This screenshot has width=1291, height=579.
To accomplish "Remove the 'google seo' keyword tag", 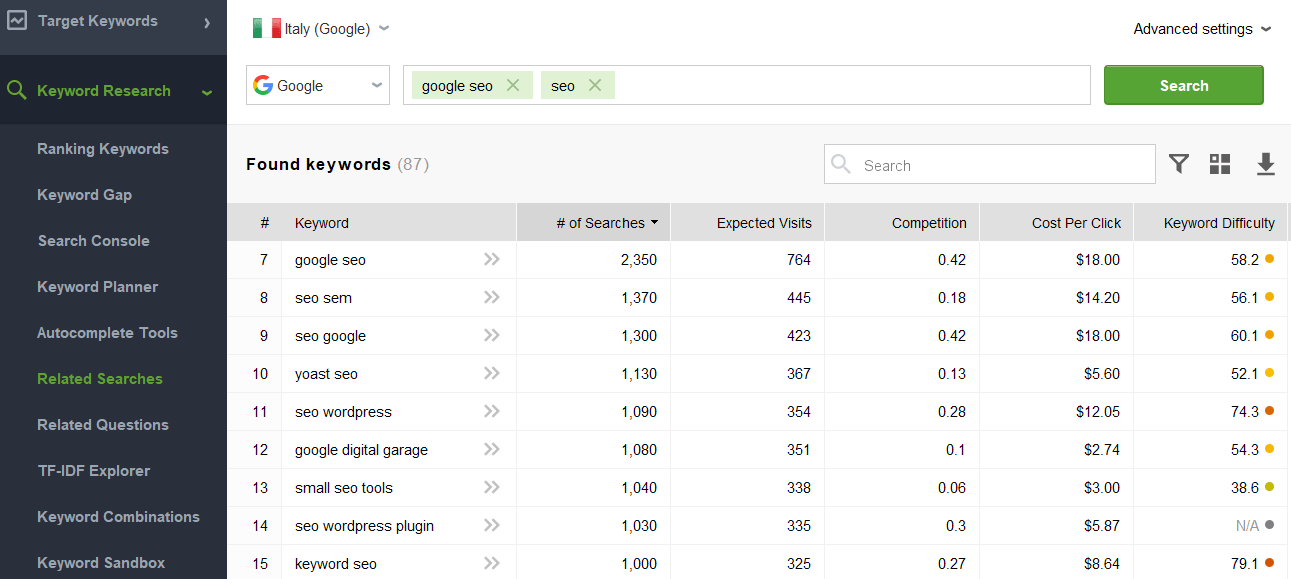I will pos(513,85).
